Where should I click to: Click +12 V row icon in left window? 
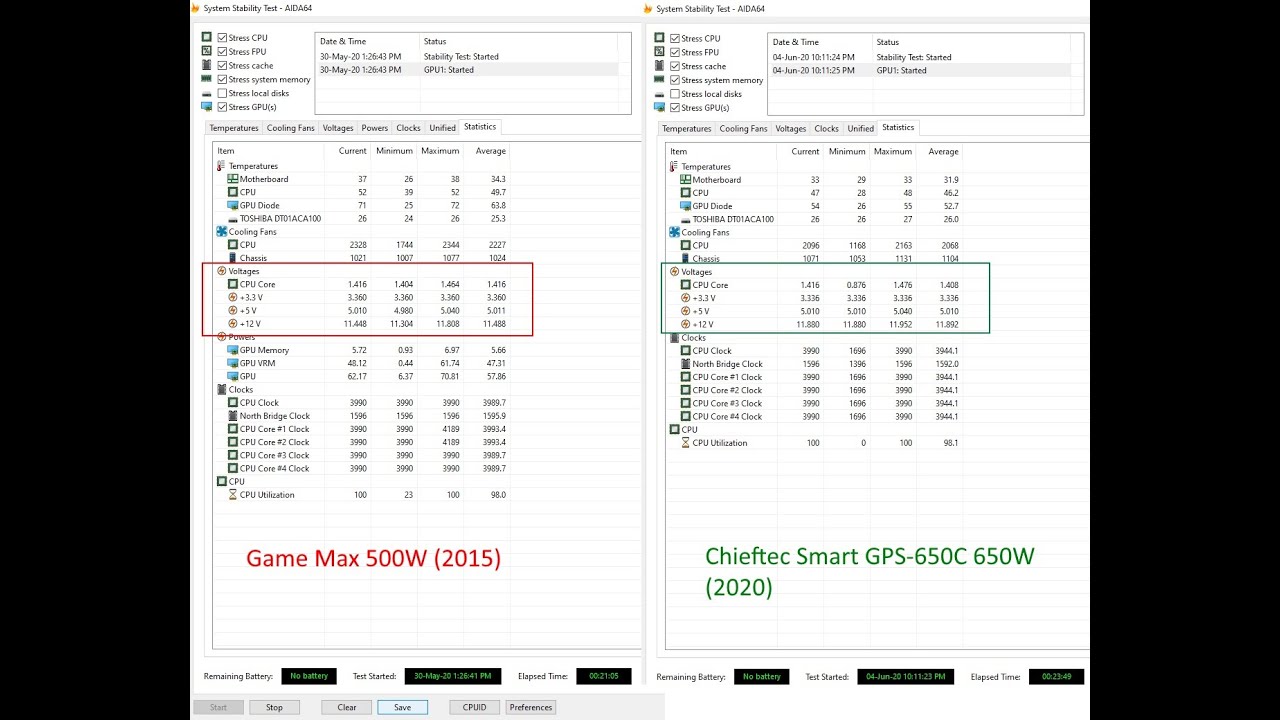pos(233,323)
